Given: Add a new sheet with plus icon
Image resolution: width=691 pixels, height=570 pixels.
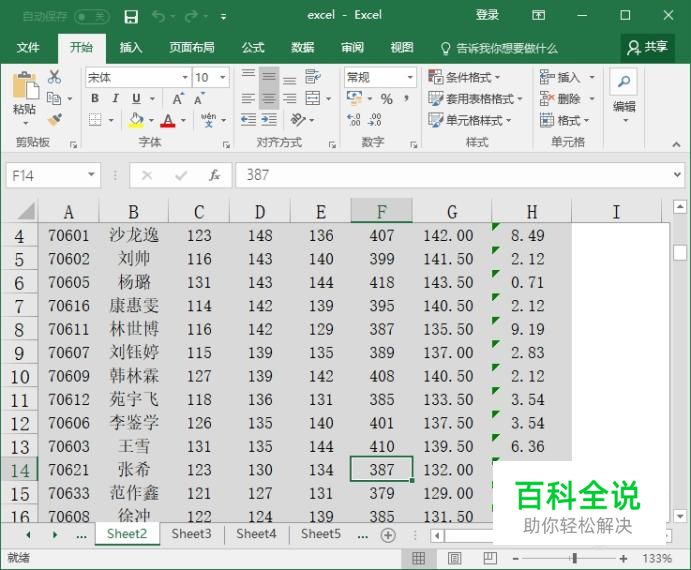Looking at the screenshot, I should pyautogui.click(x=388, y=535).
